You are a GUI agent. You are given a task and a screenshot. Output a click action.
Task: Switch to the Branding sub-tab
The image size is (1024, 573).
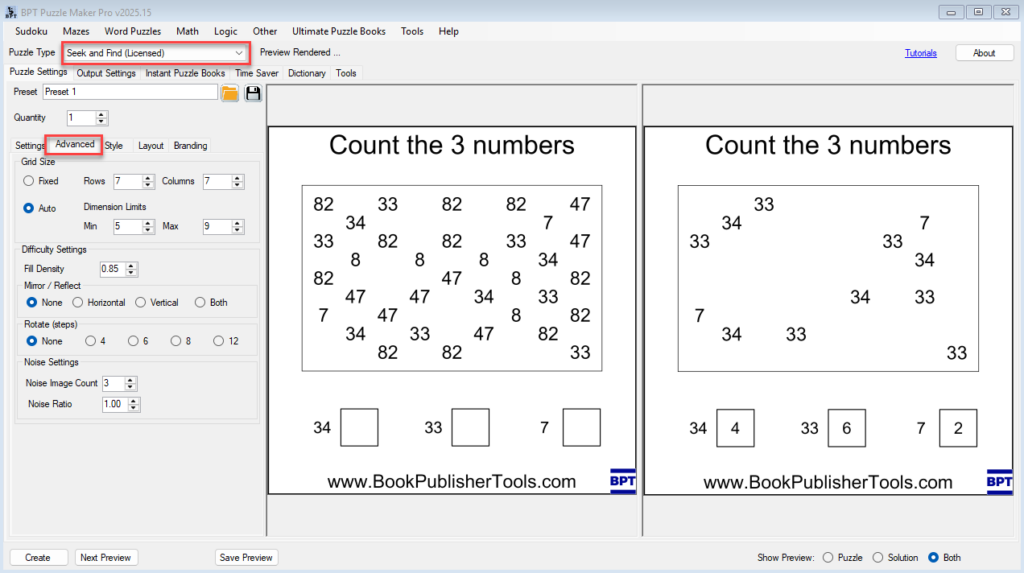click(x=190, y=145)
